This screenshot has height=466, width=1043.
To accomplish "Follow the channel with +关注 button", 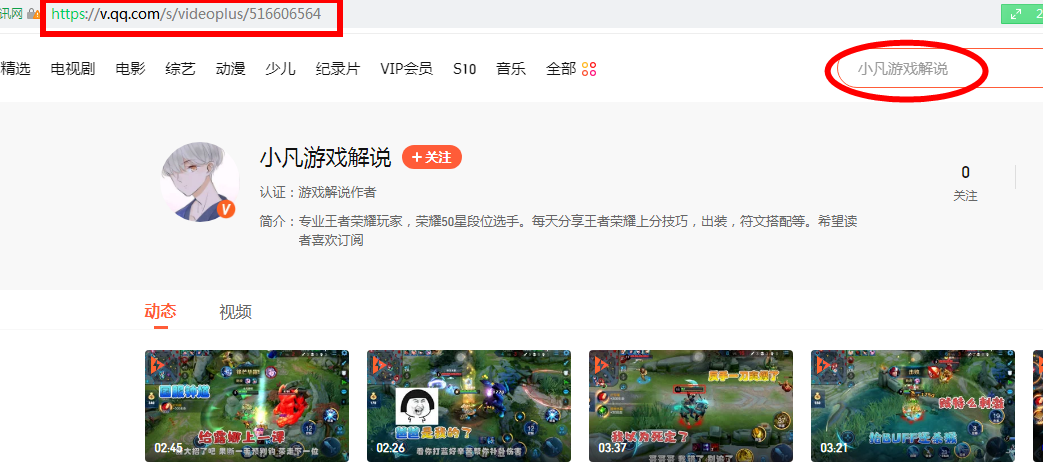I will 432,158.
